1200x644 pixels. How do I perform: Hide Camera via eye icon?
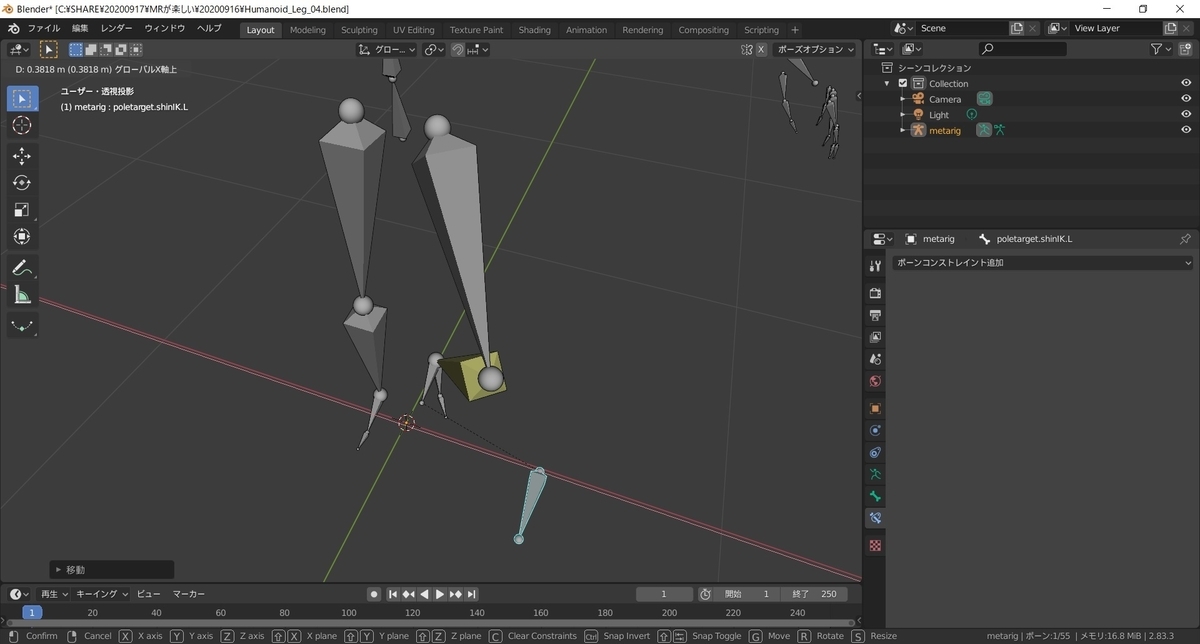point(1186,99)
